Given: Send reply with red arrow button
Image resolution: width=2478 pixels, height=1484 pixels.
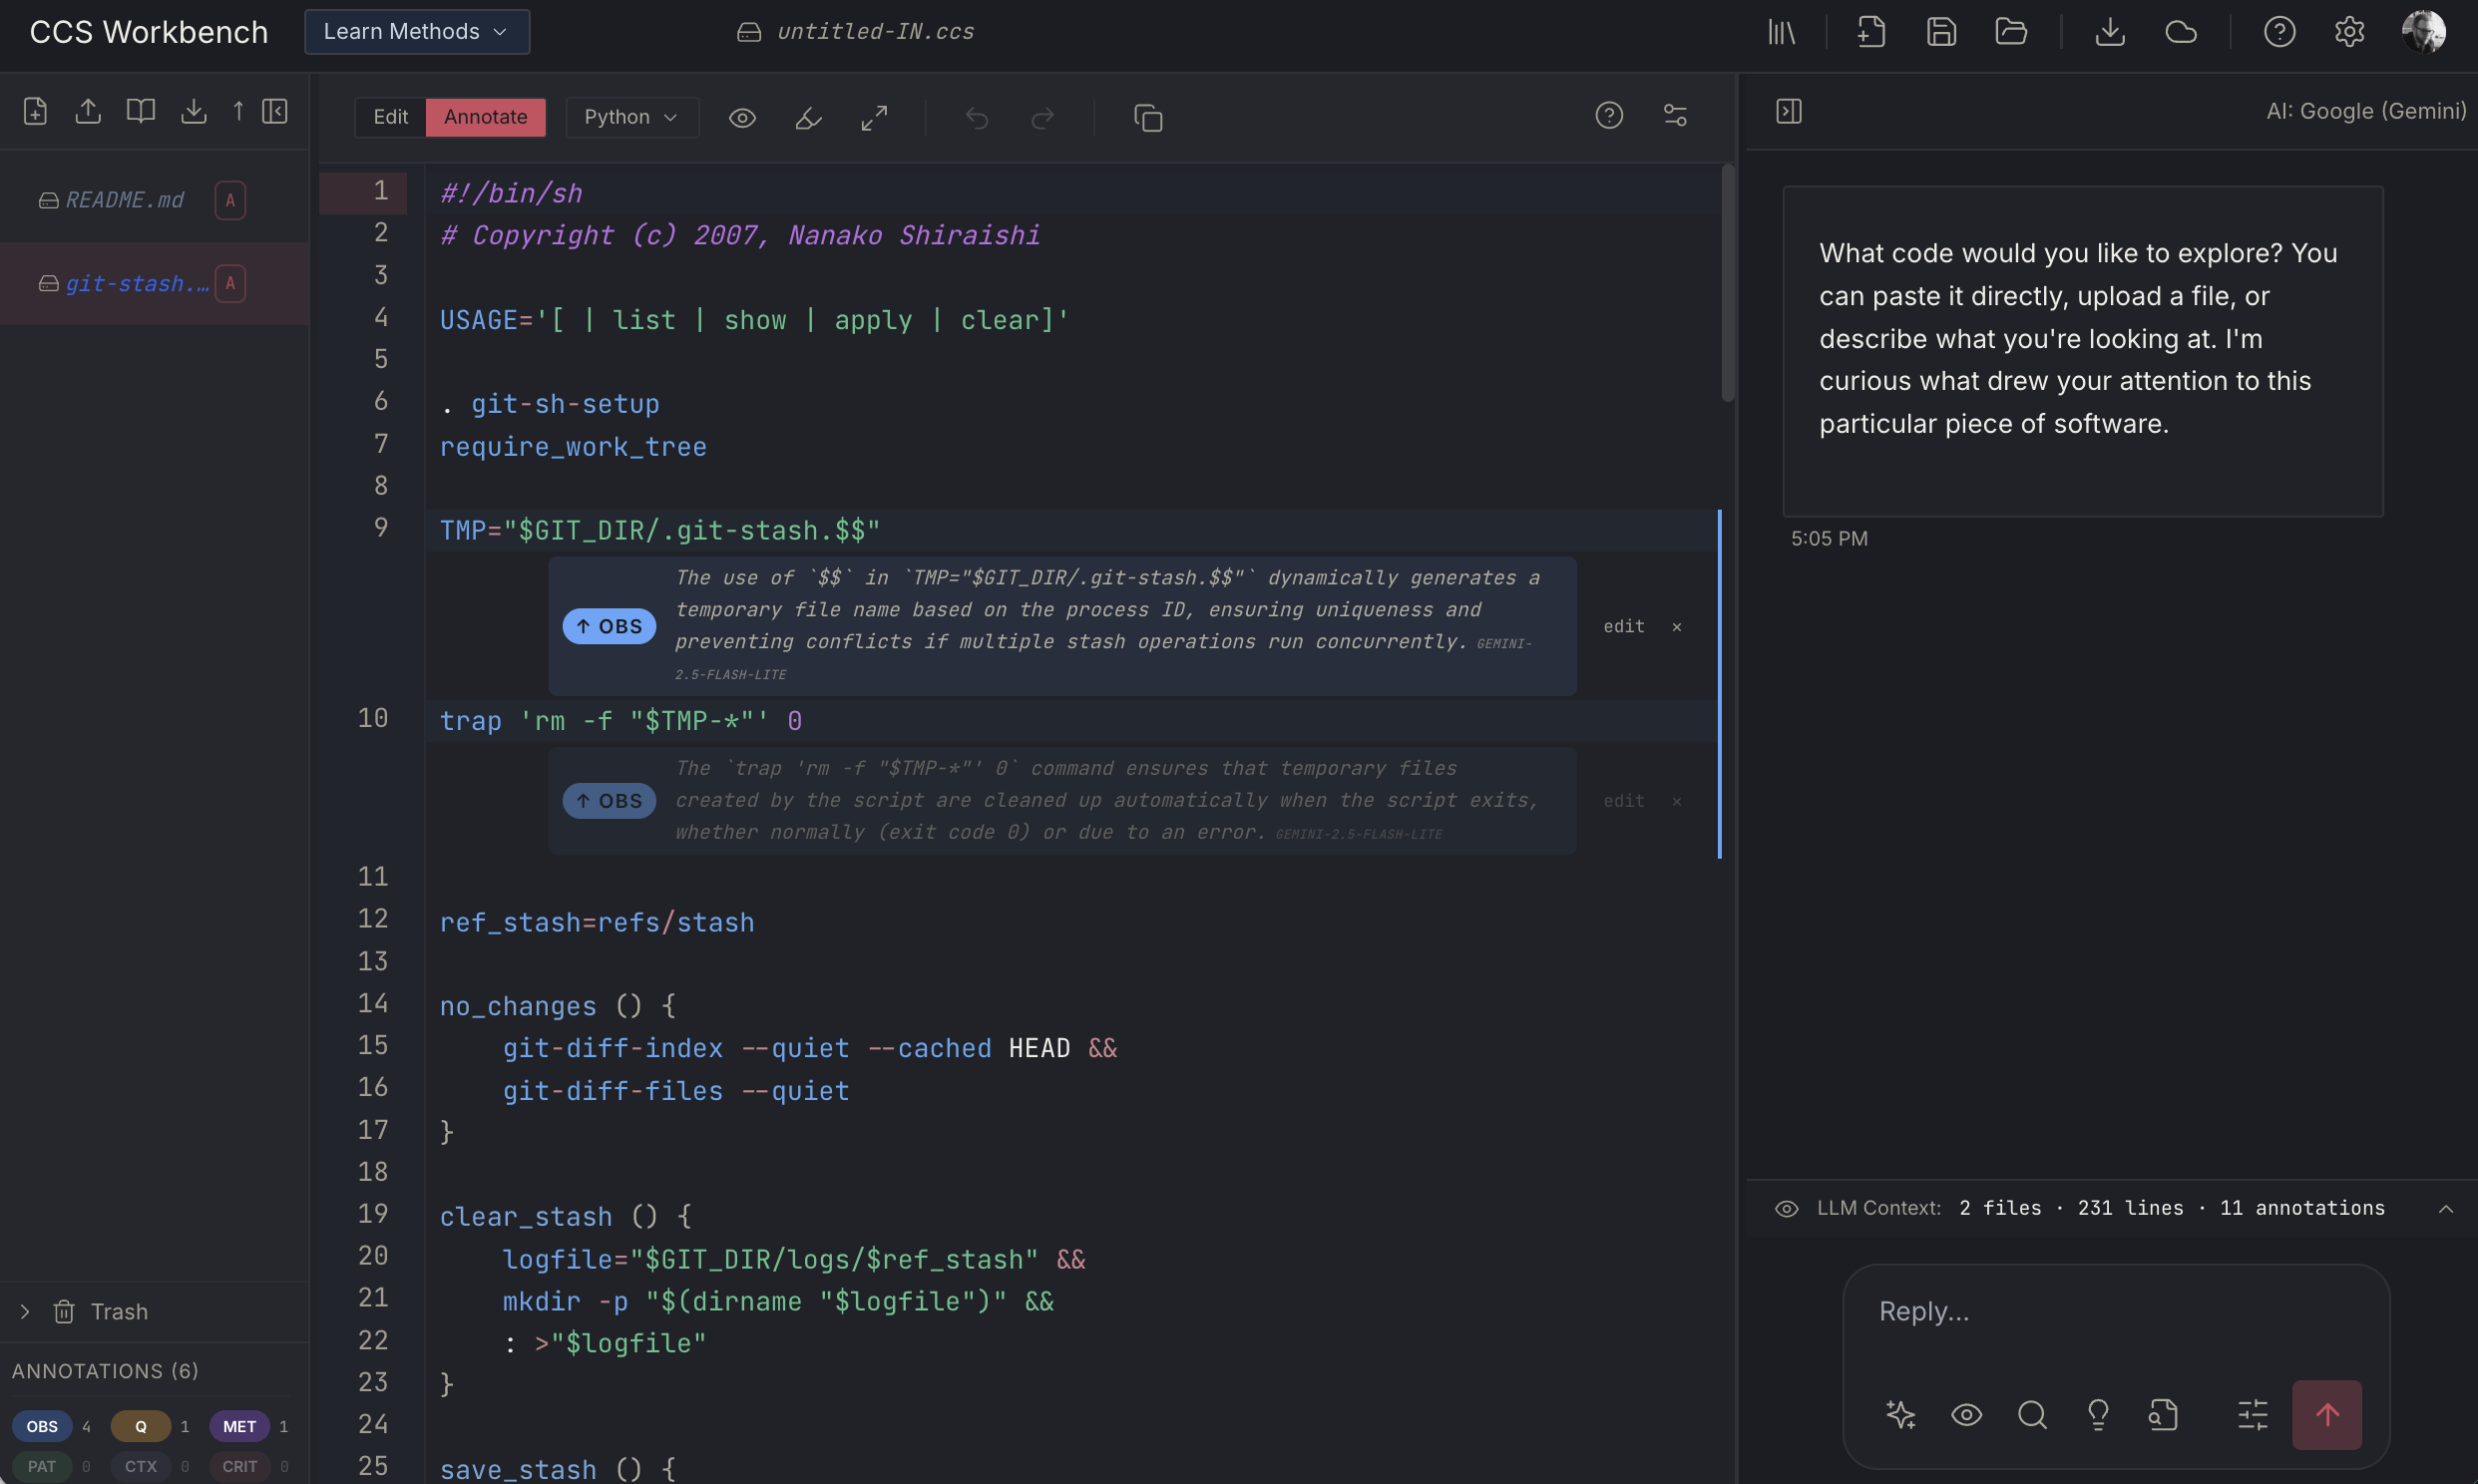Looking at the screenshot, I should click(2326, 1414).
